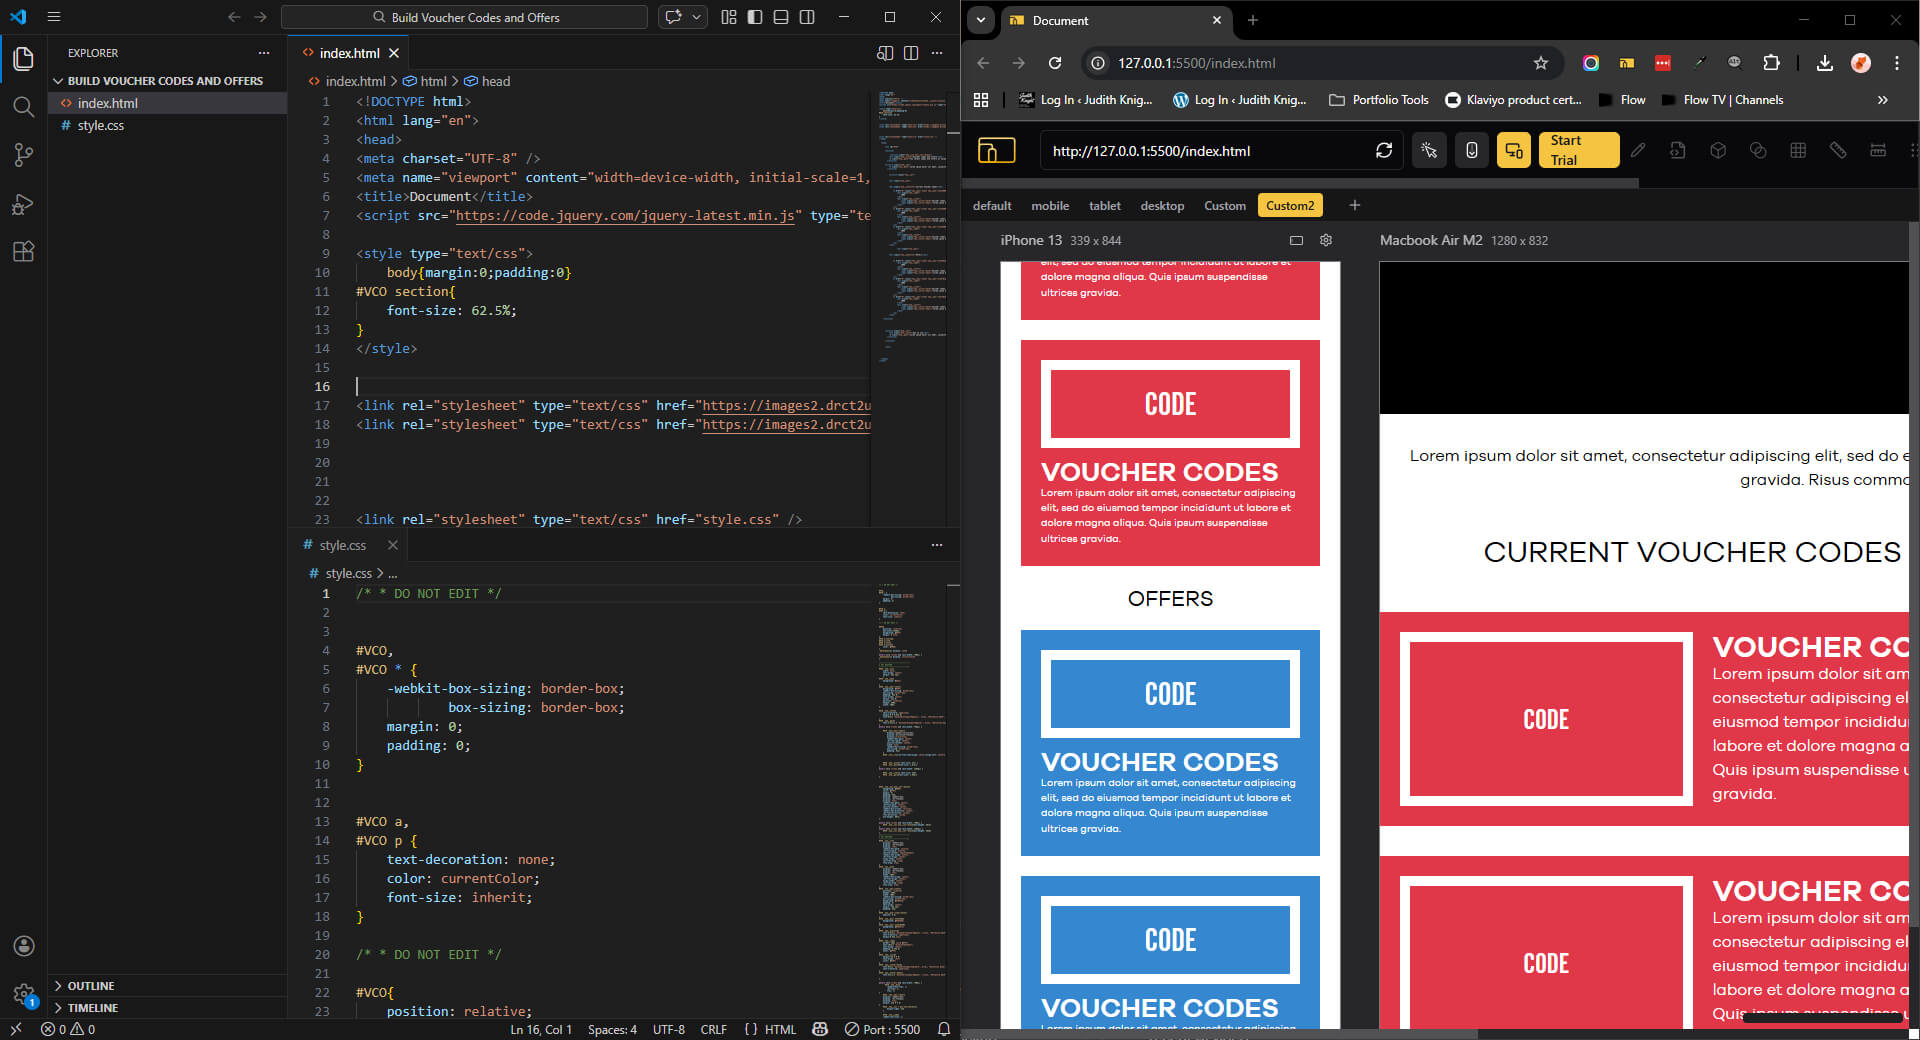Switch to the mobile device preset tab
This screenshot has height=1040, width=1920.
[x=1050, y=206]
